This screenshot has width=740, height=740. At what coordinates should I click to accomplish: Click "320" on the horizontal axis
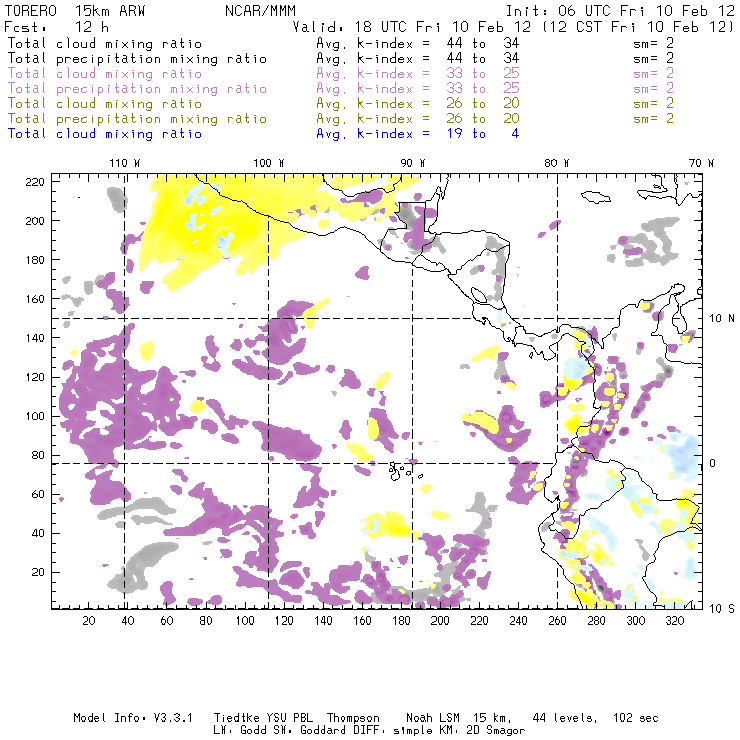pyautogui.click(x=674, y=621)
